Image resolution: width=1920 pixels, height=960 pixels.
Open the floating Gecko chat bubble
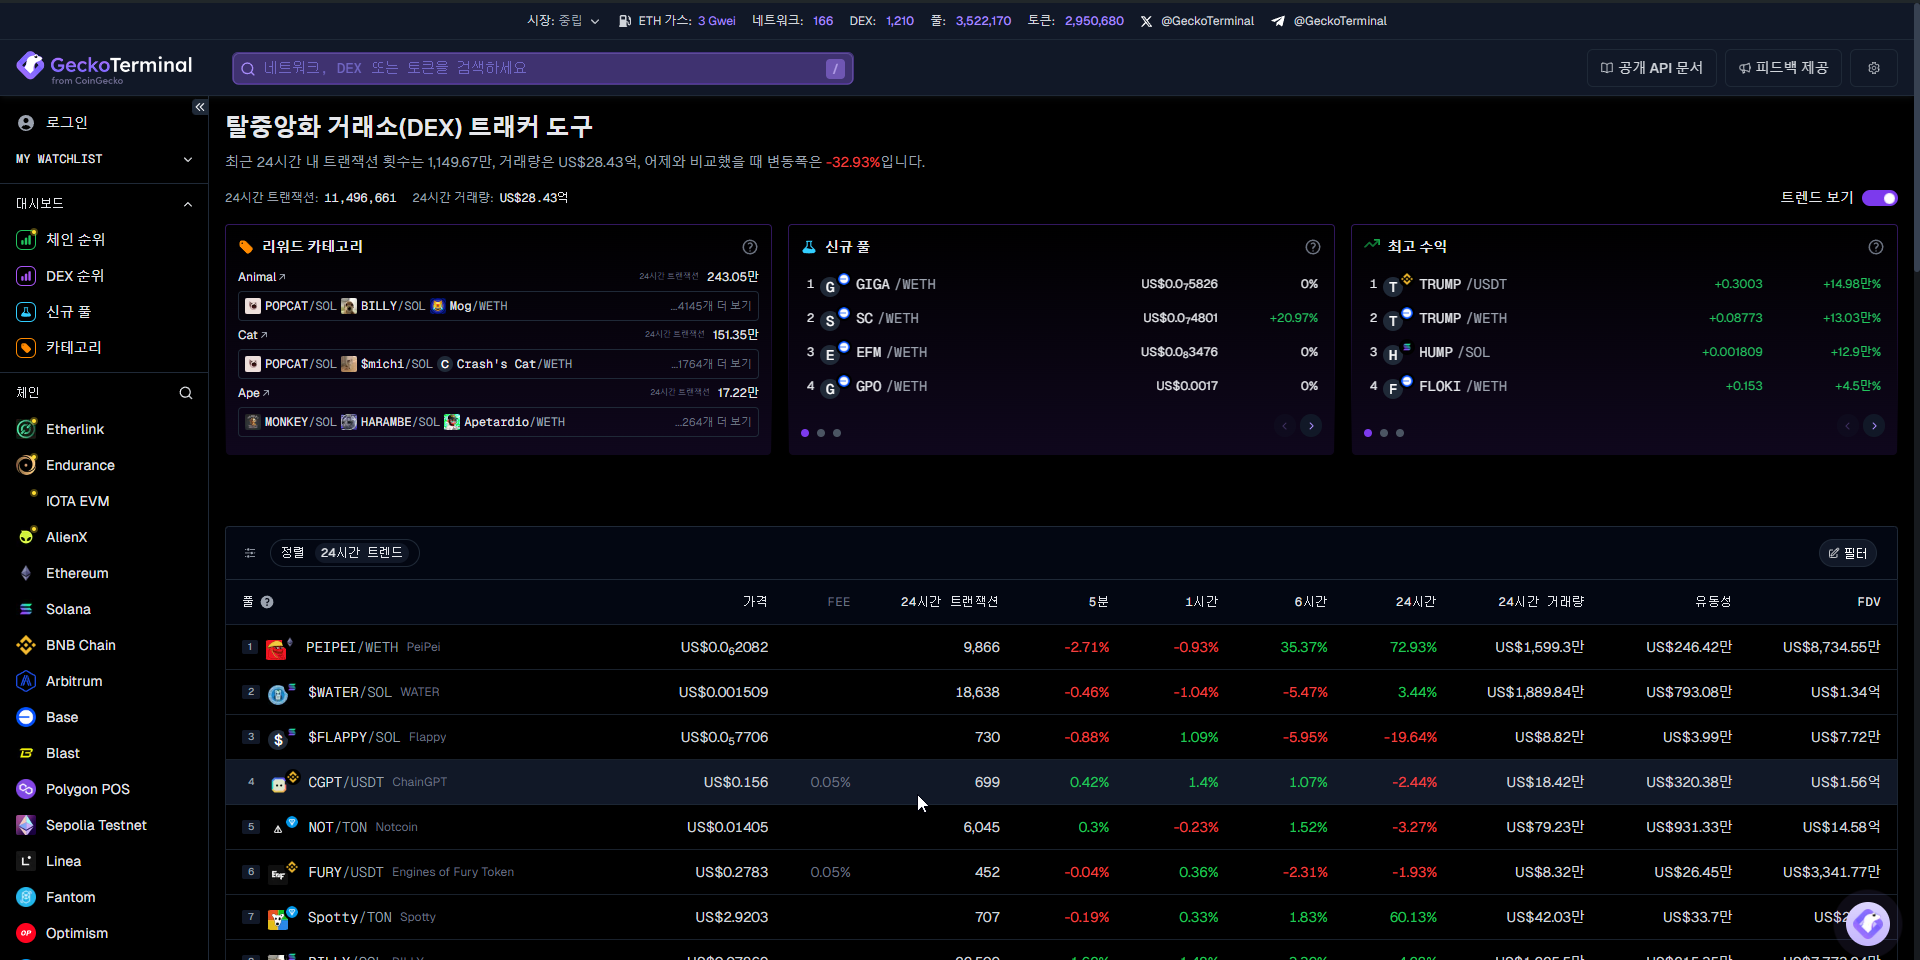[1868, 923]
